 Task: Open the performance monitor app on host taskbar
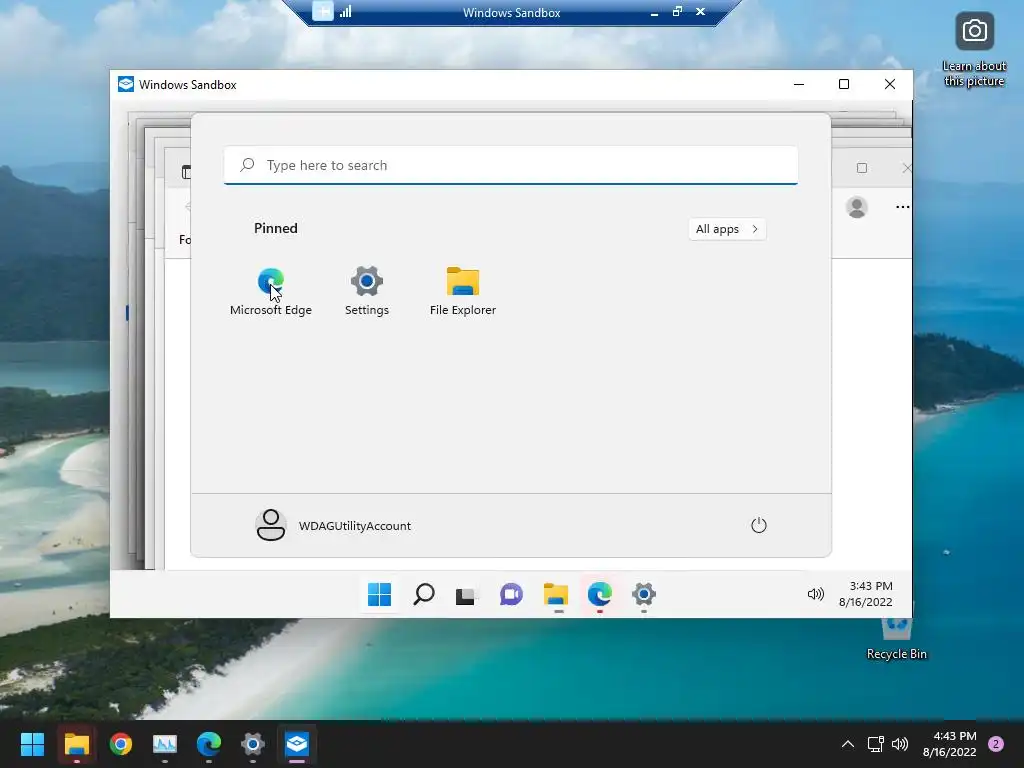click(165, 744)
